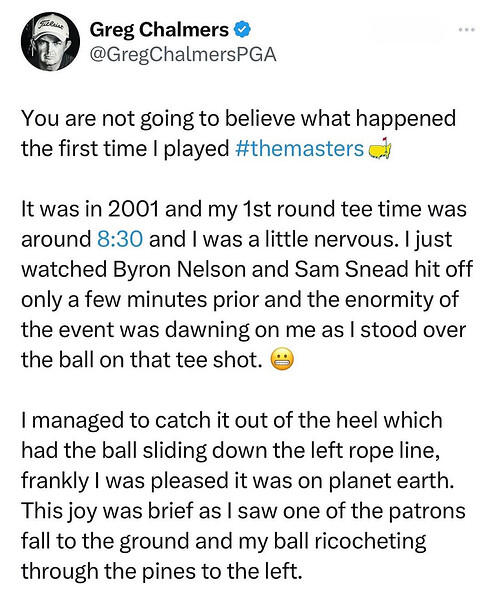
Task: Click the 8:30 time link
Action: click(120, 240)
